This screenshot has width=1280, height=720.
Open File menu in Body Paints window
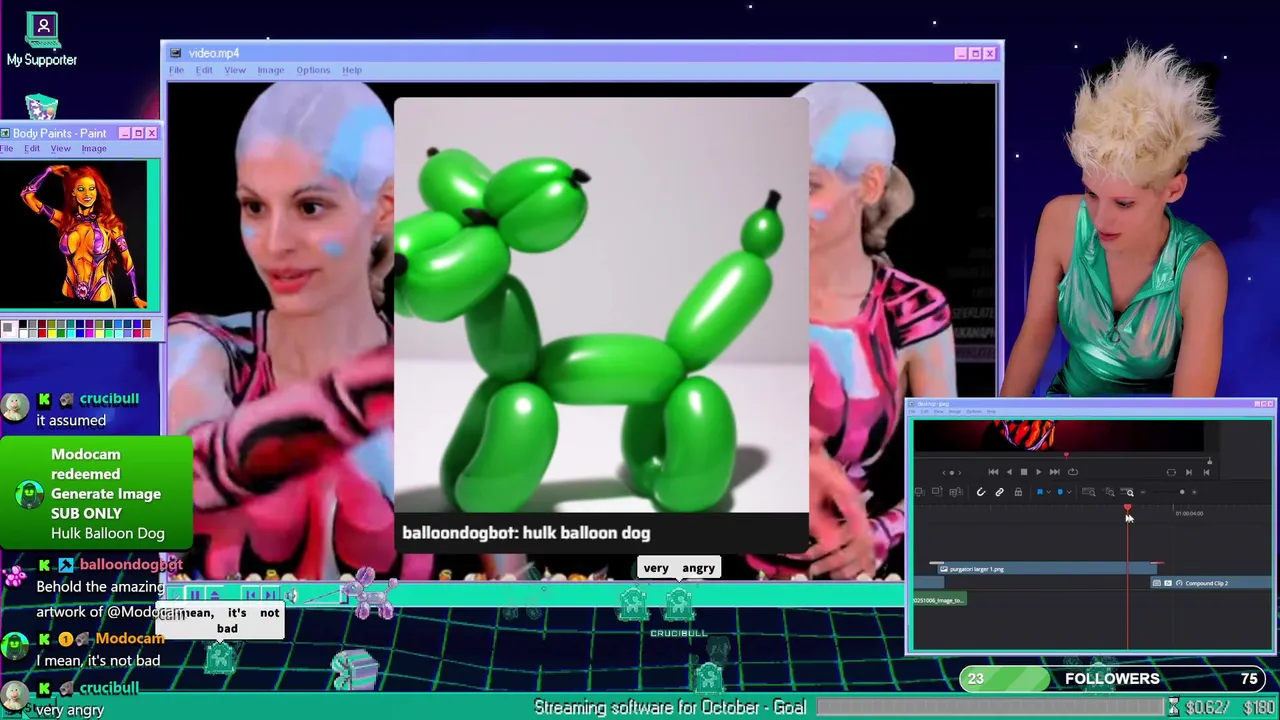tap(7, 149)
